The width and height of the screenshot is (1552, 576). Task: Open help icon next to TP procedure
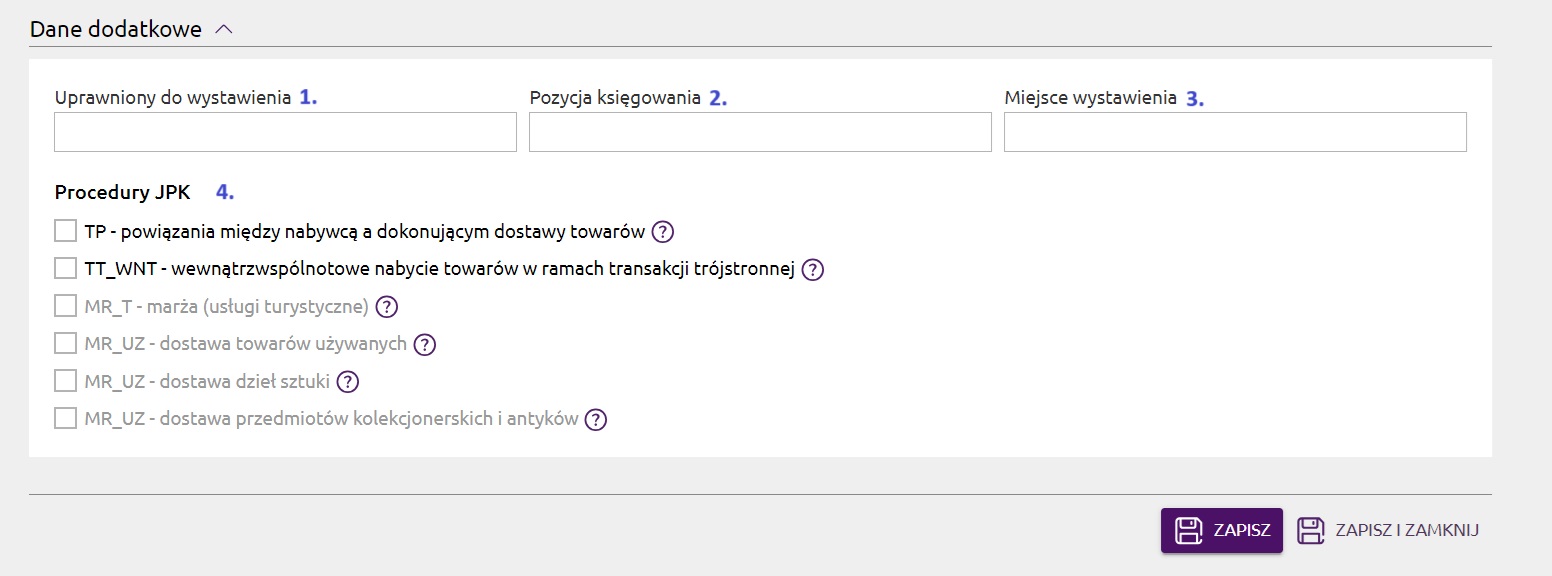point(662,232)
